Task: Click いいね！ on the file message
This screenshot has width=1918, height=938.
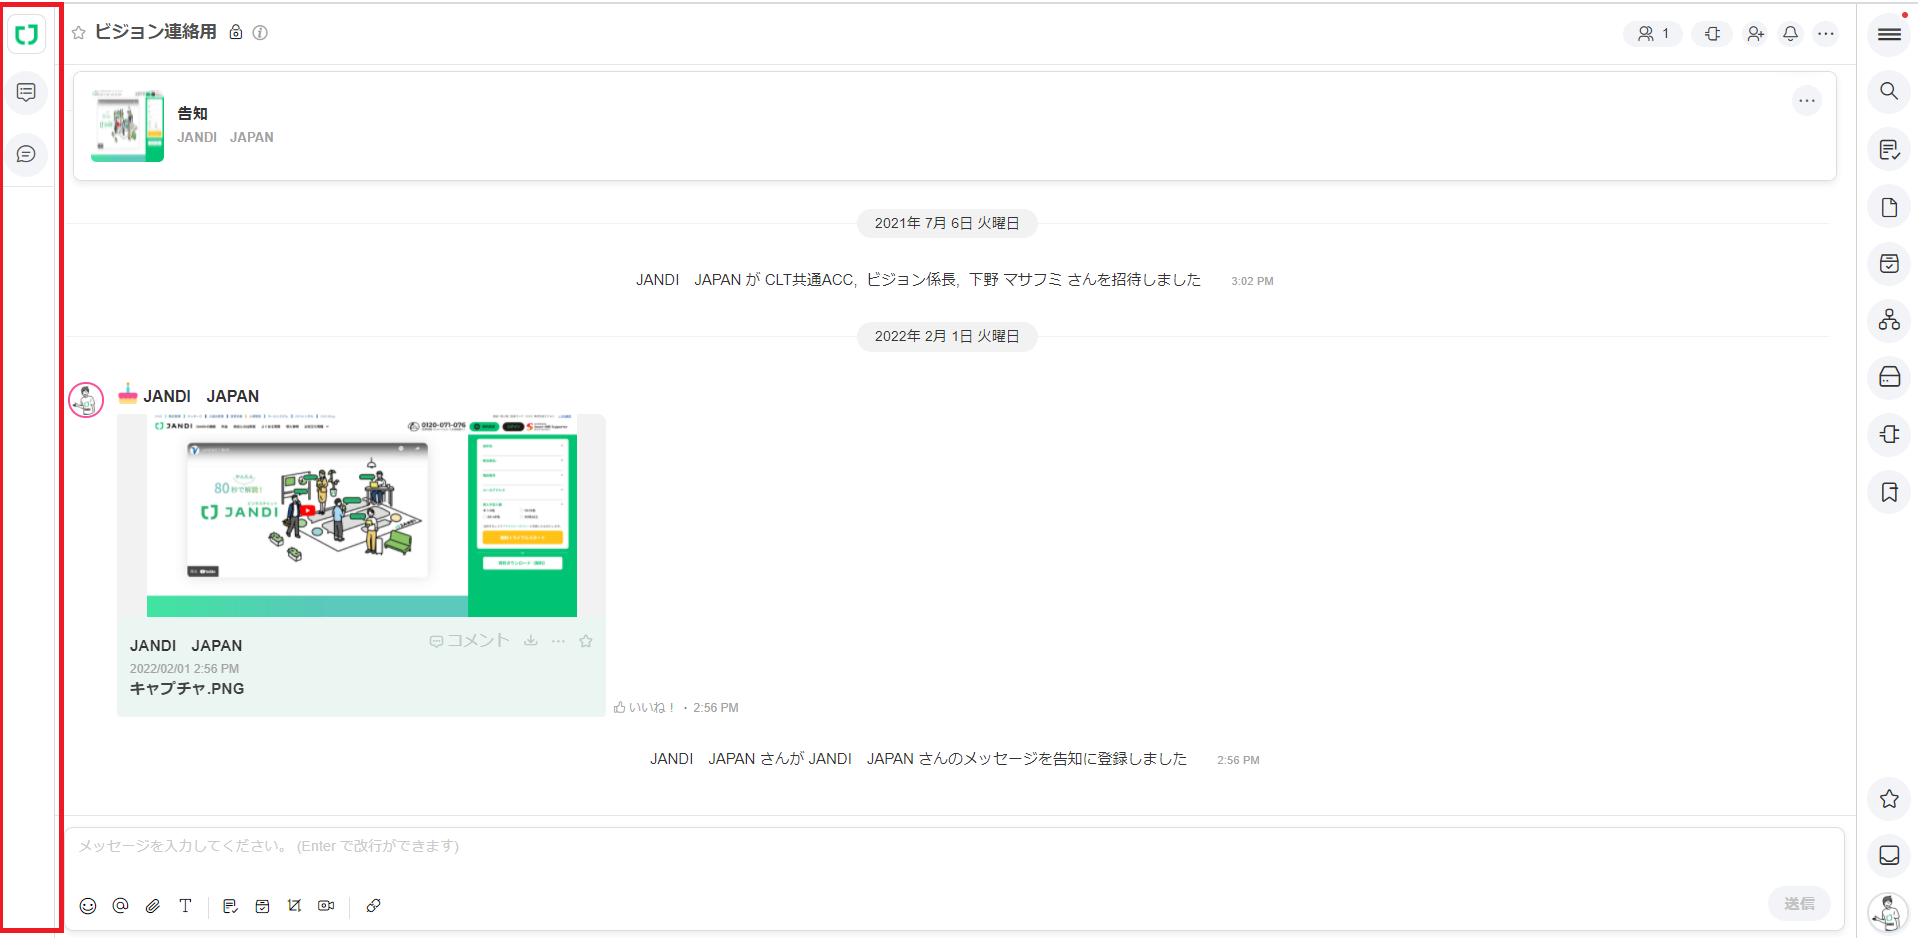Action: pos(645,707)
